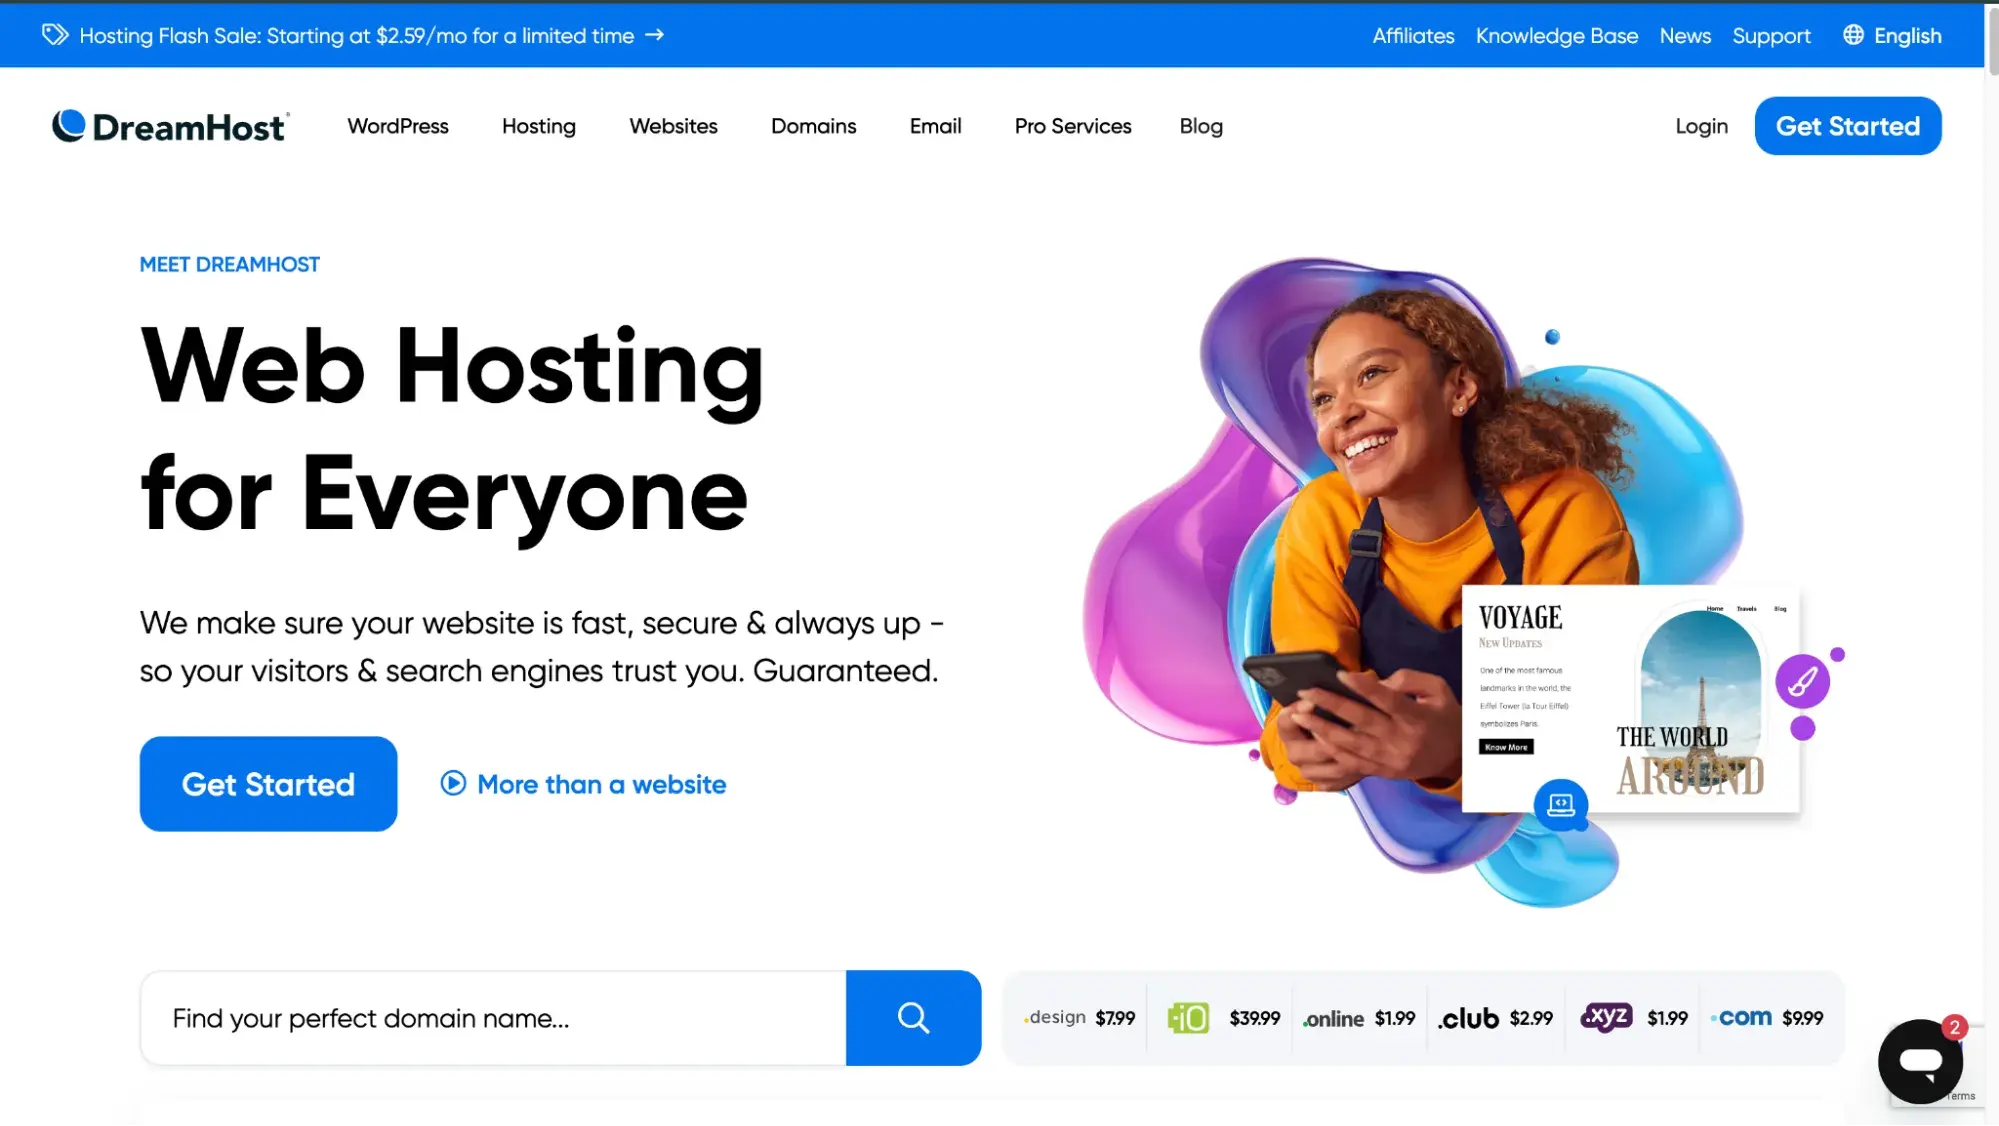This screenshot has height=1126, width=1999.
Task: Click the DreamHost moon logo
Action: pyautogui.click(x=69, y=126)
